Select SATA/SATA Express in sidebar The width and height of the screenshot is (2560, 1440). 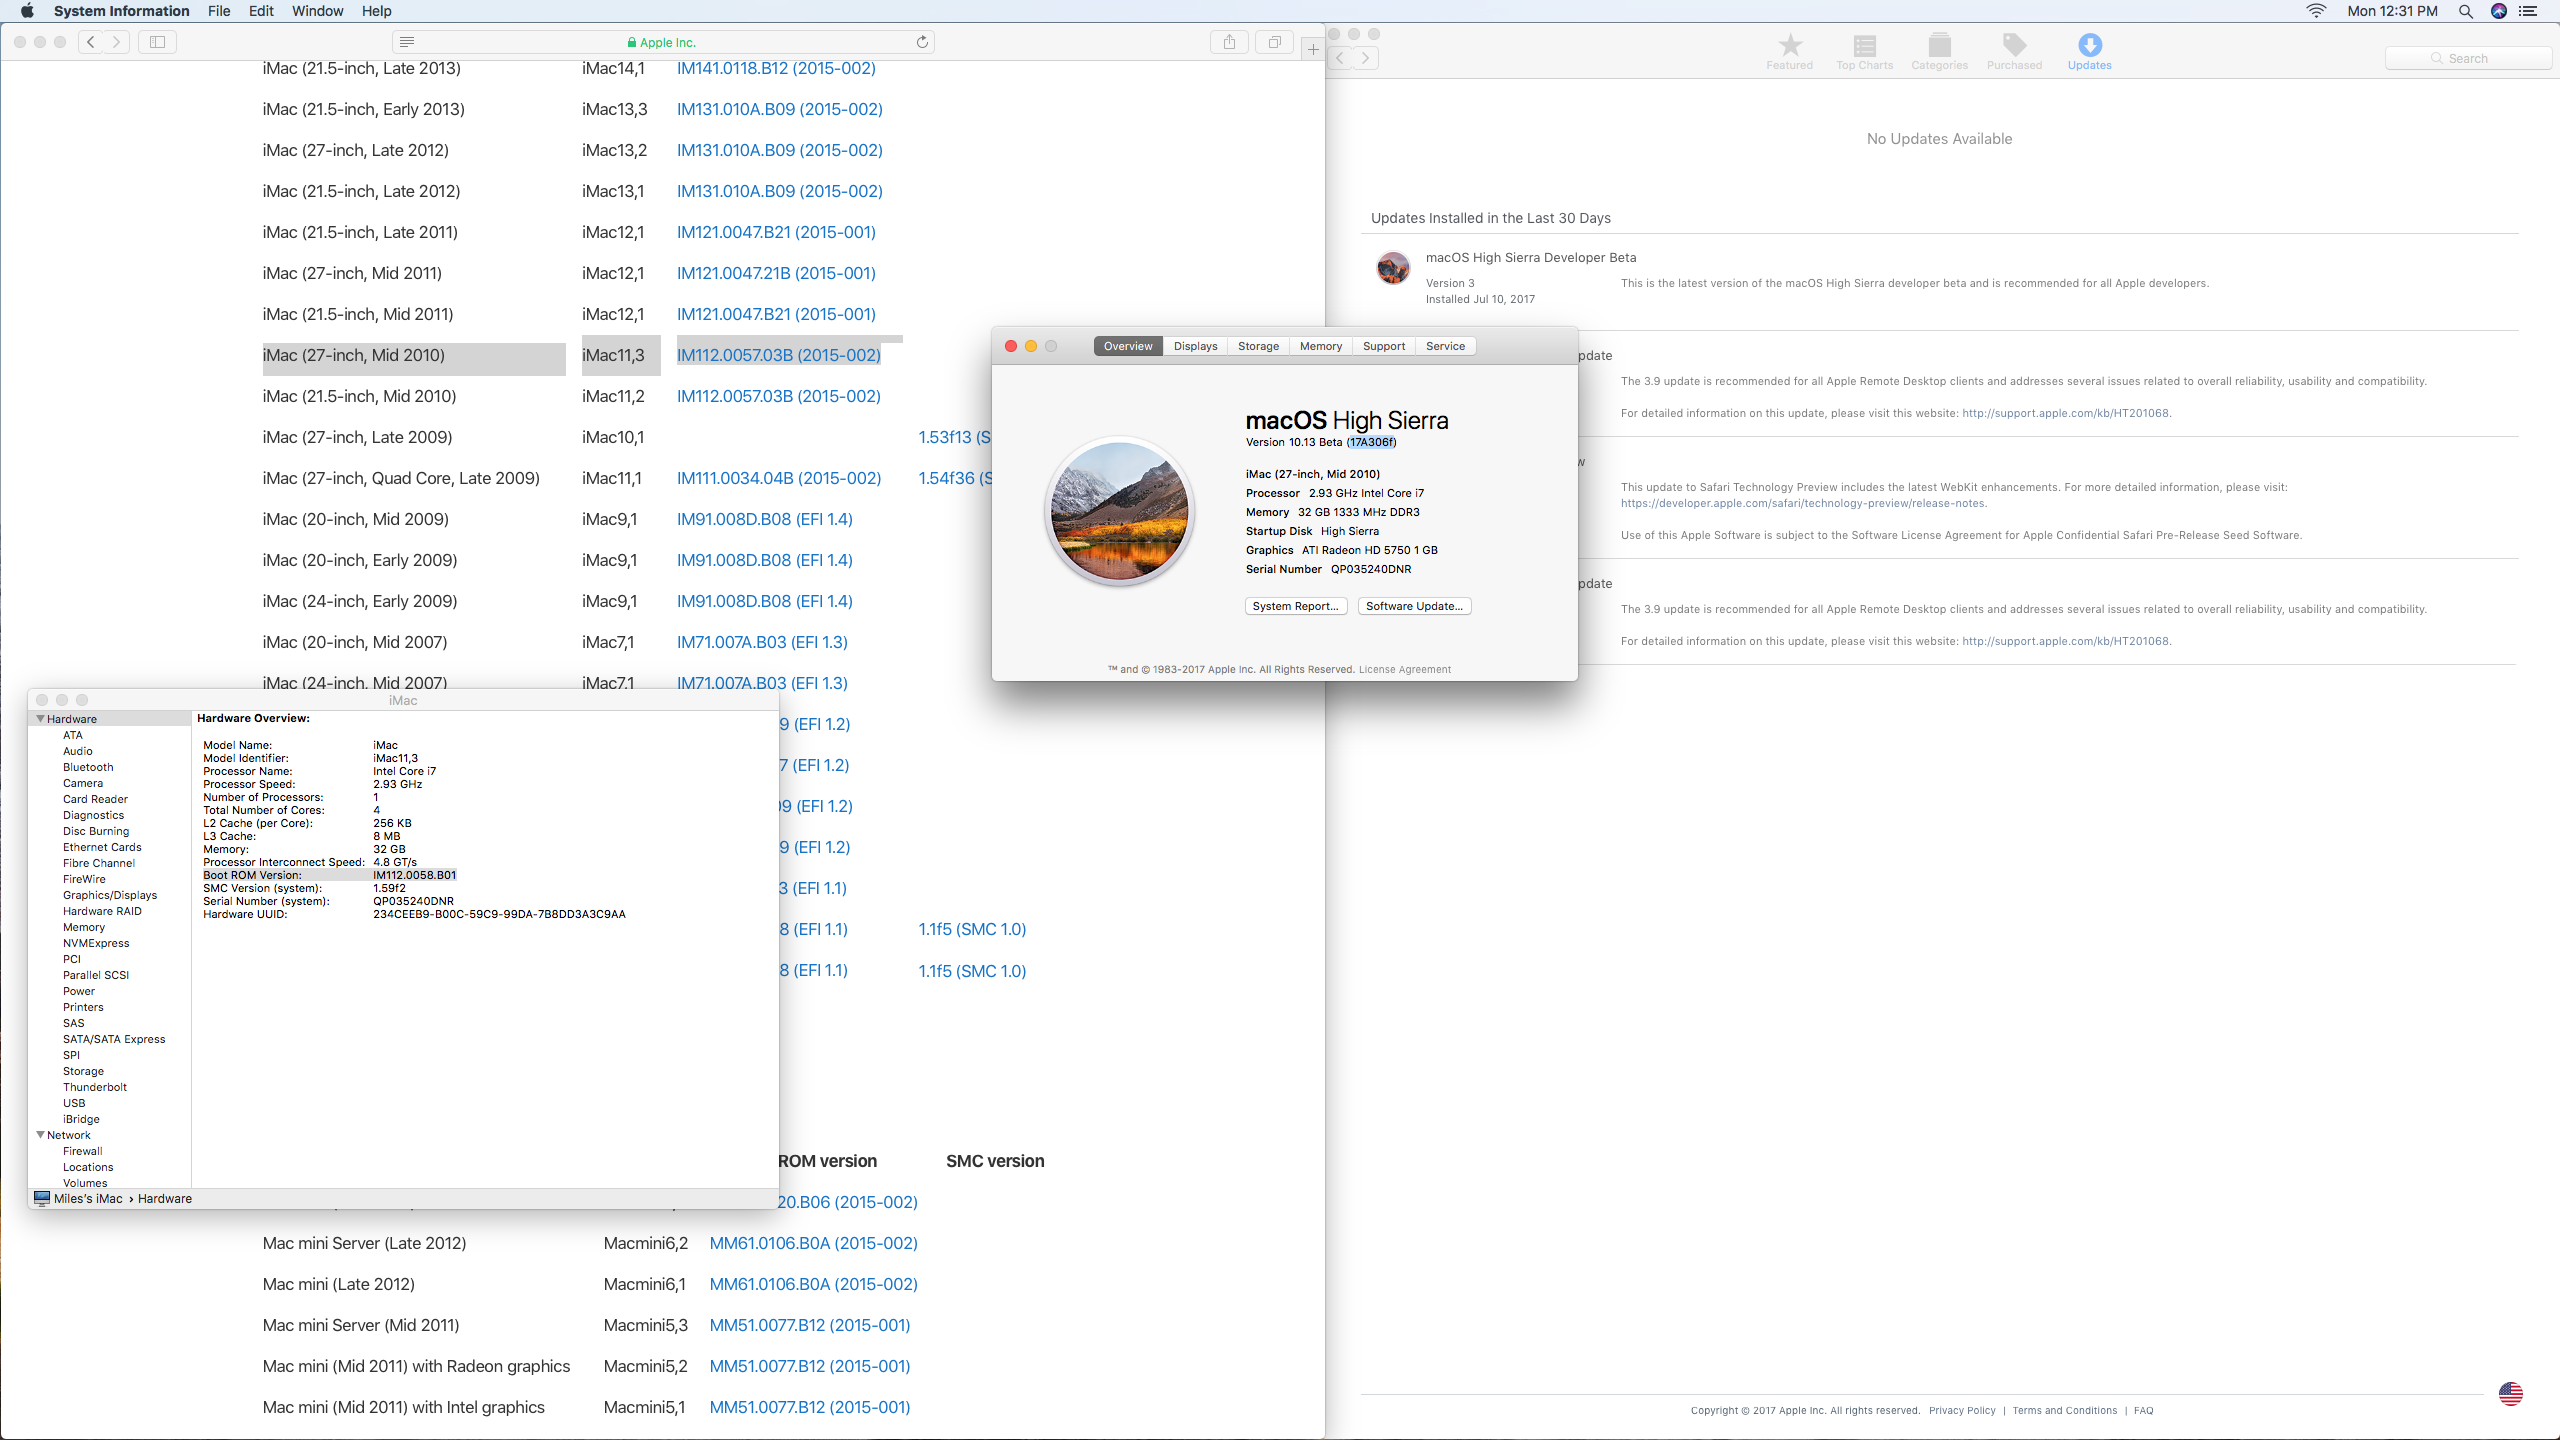114,1039
